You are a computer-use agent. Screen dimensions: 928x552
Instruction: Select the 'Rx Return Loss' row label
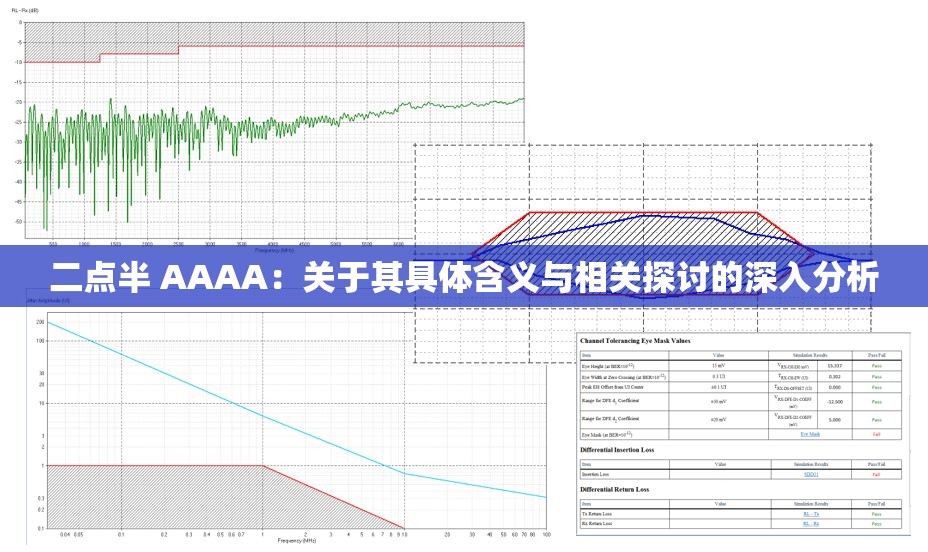pyautogui.click(x=597, y=524)
